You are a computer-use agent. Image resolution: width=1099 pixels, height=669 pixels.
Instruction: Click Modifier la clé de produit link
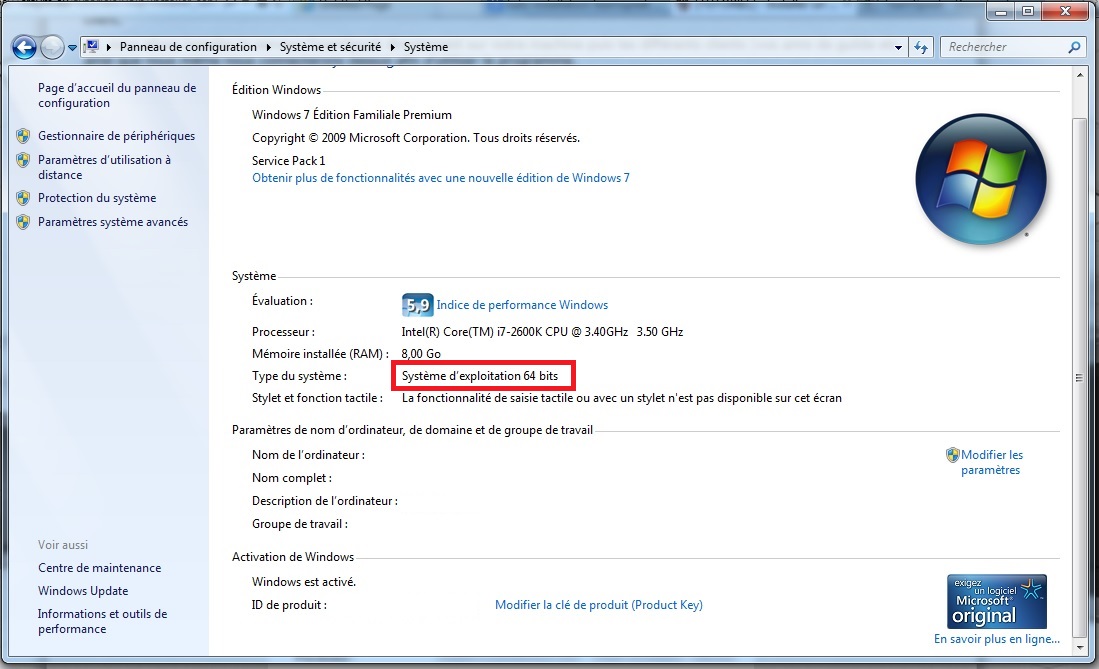(x=598, y=605)
